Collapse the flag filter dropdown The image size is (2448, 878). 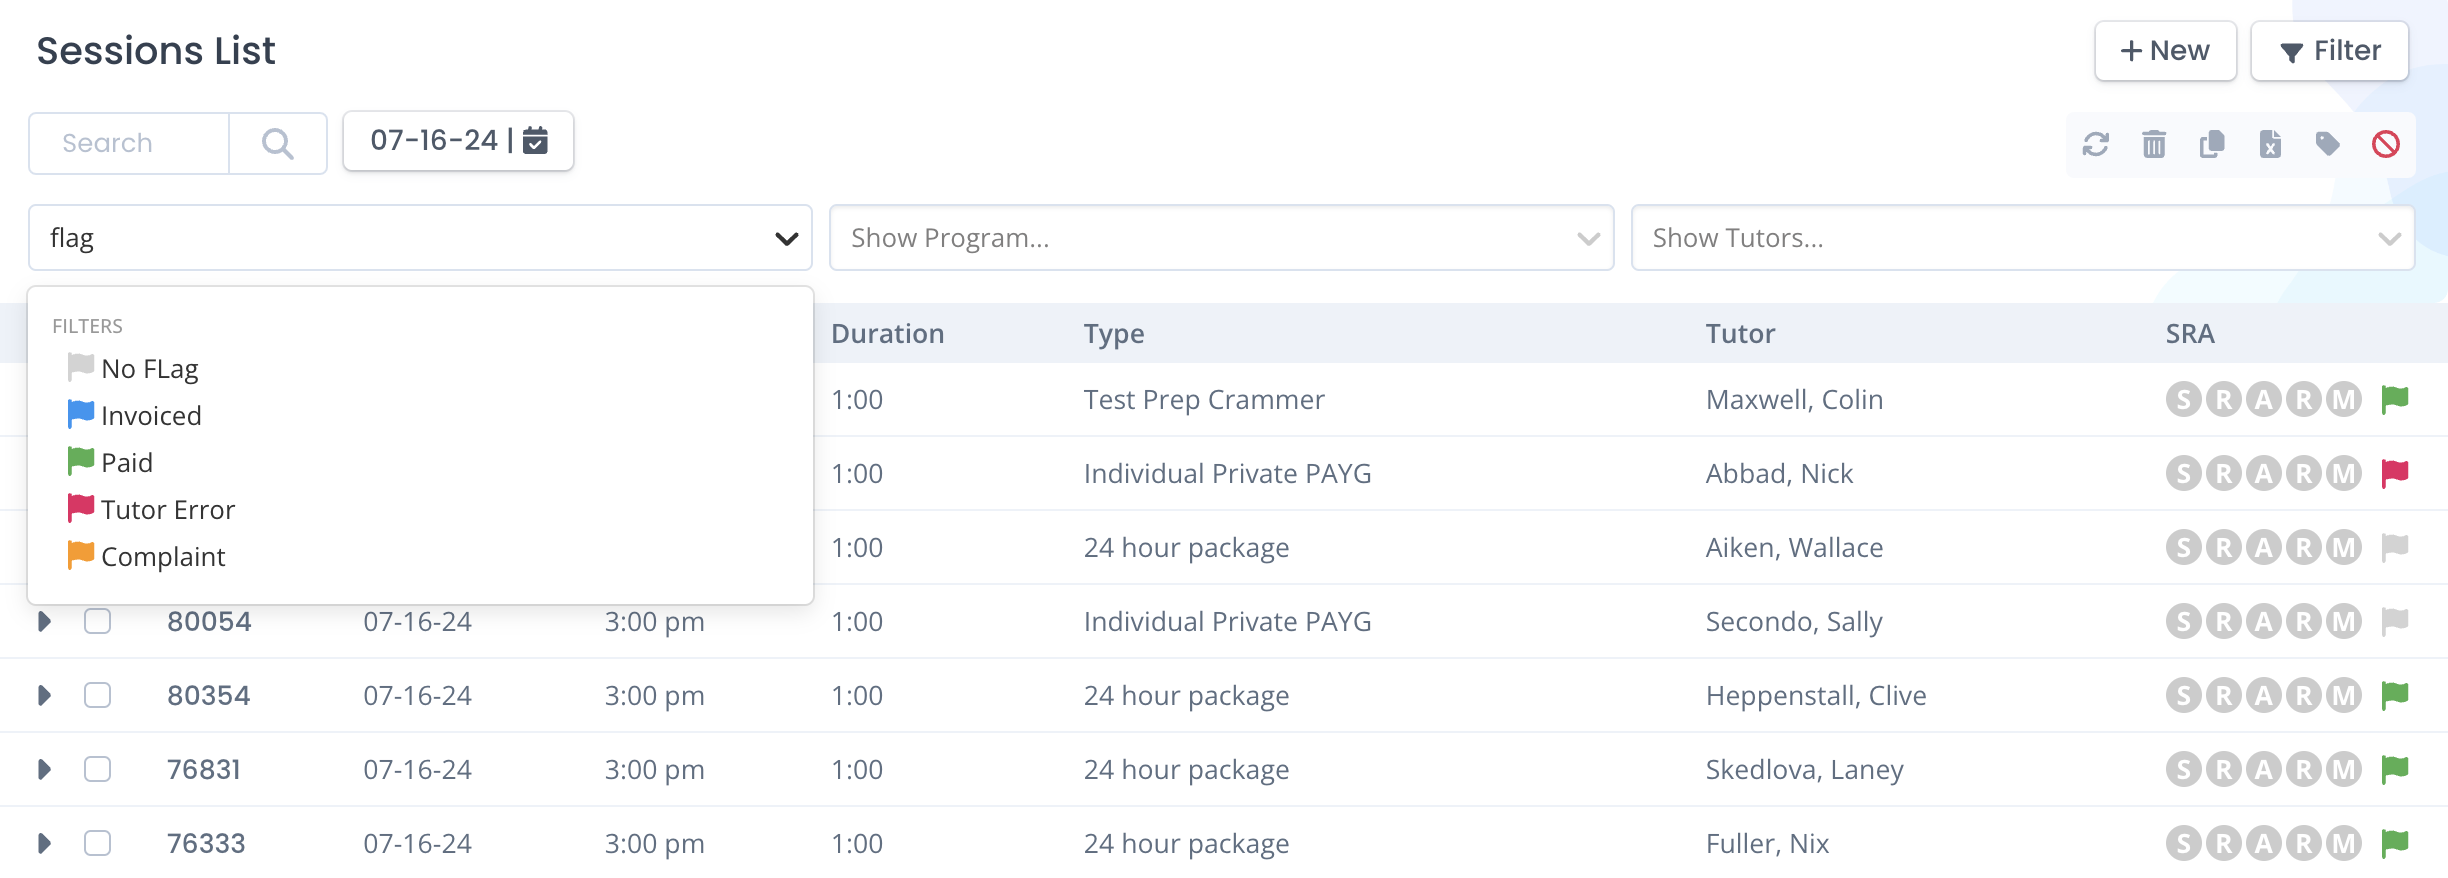787,238
